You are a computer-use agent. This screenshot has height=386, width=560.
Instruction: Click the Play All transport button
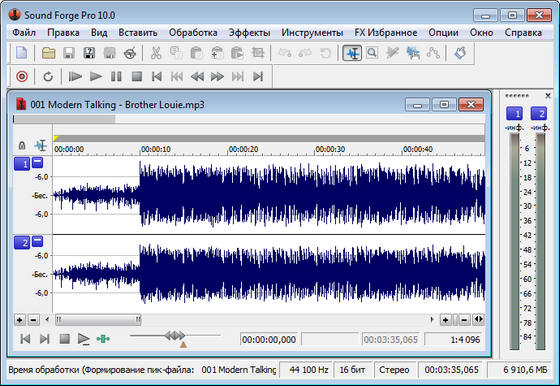tap(75, 76)
